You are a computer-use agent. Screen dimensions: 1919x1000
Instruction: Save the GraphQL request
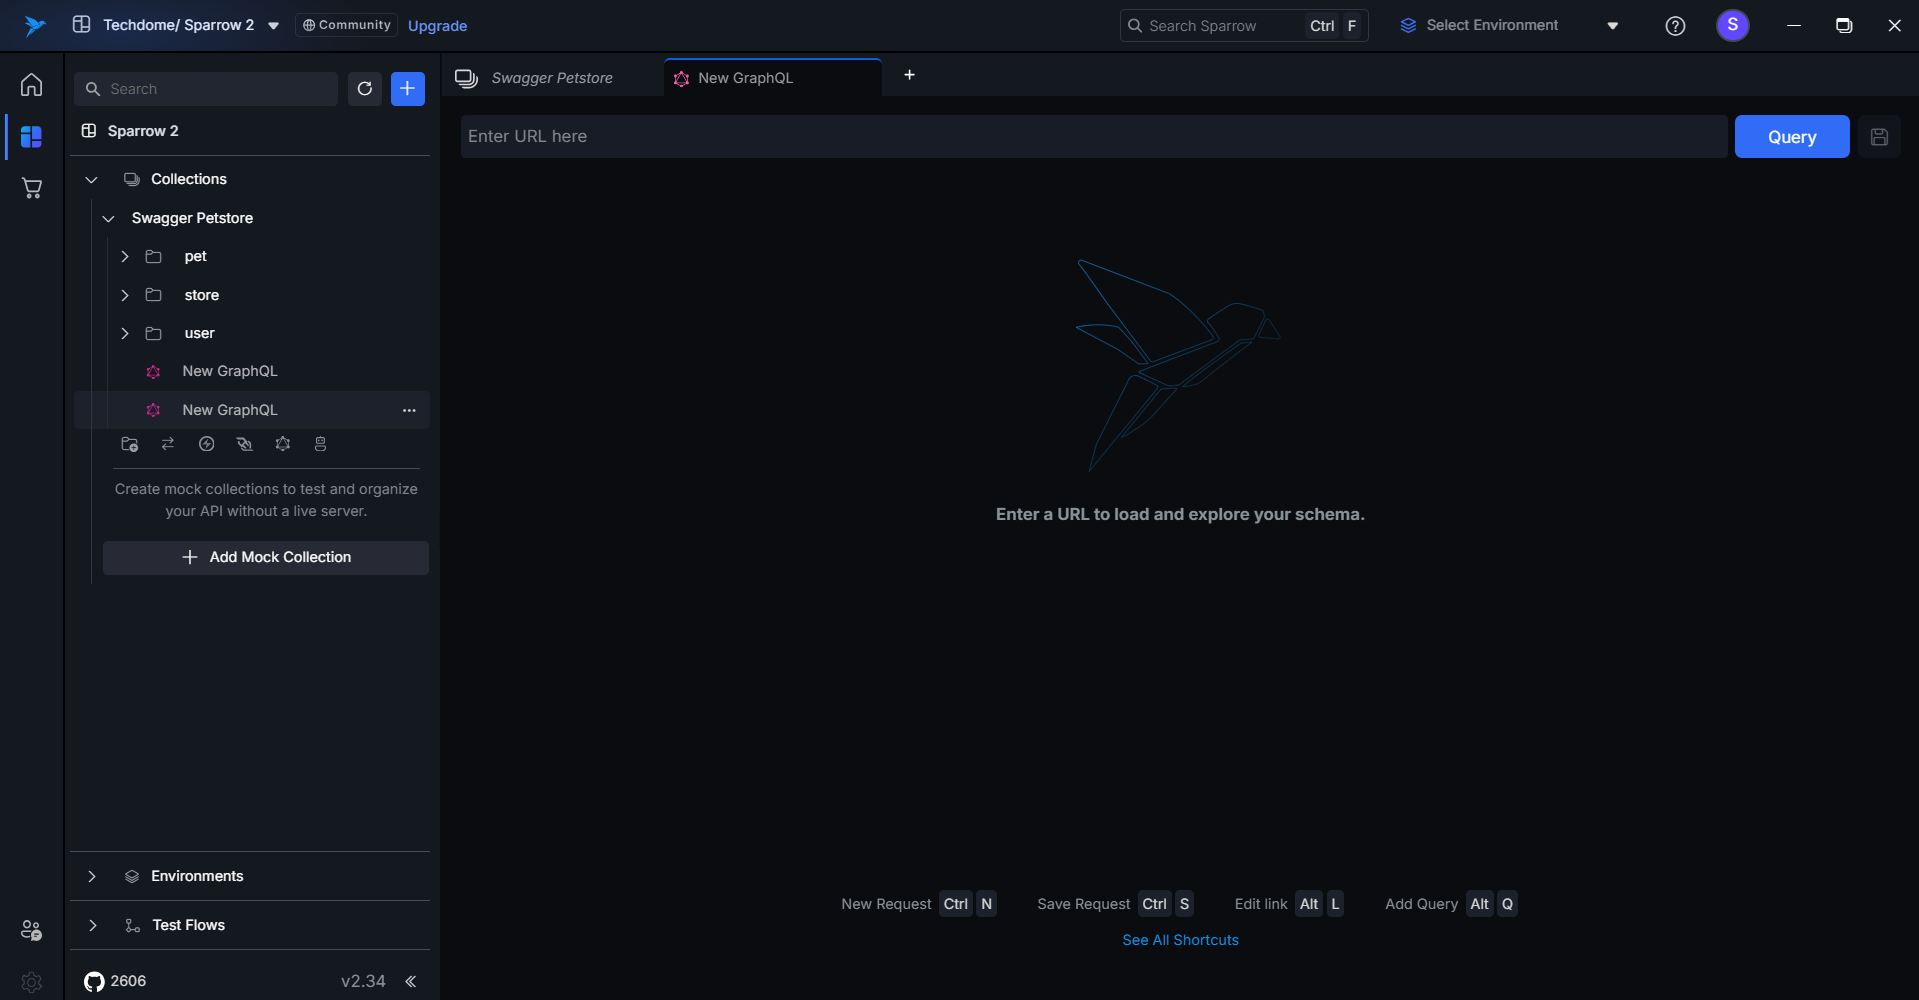point(1879,136)
